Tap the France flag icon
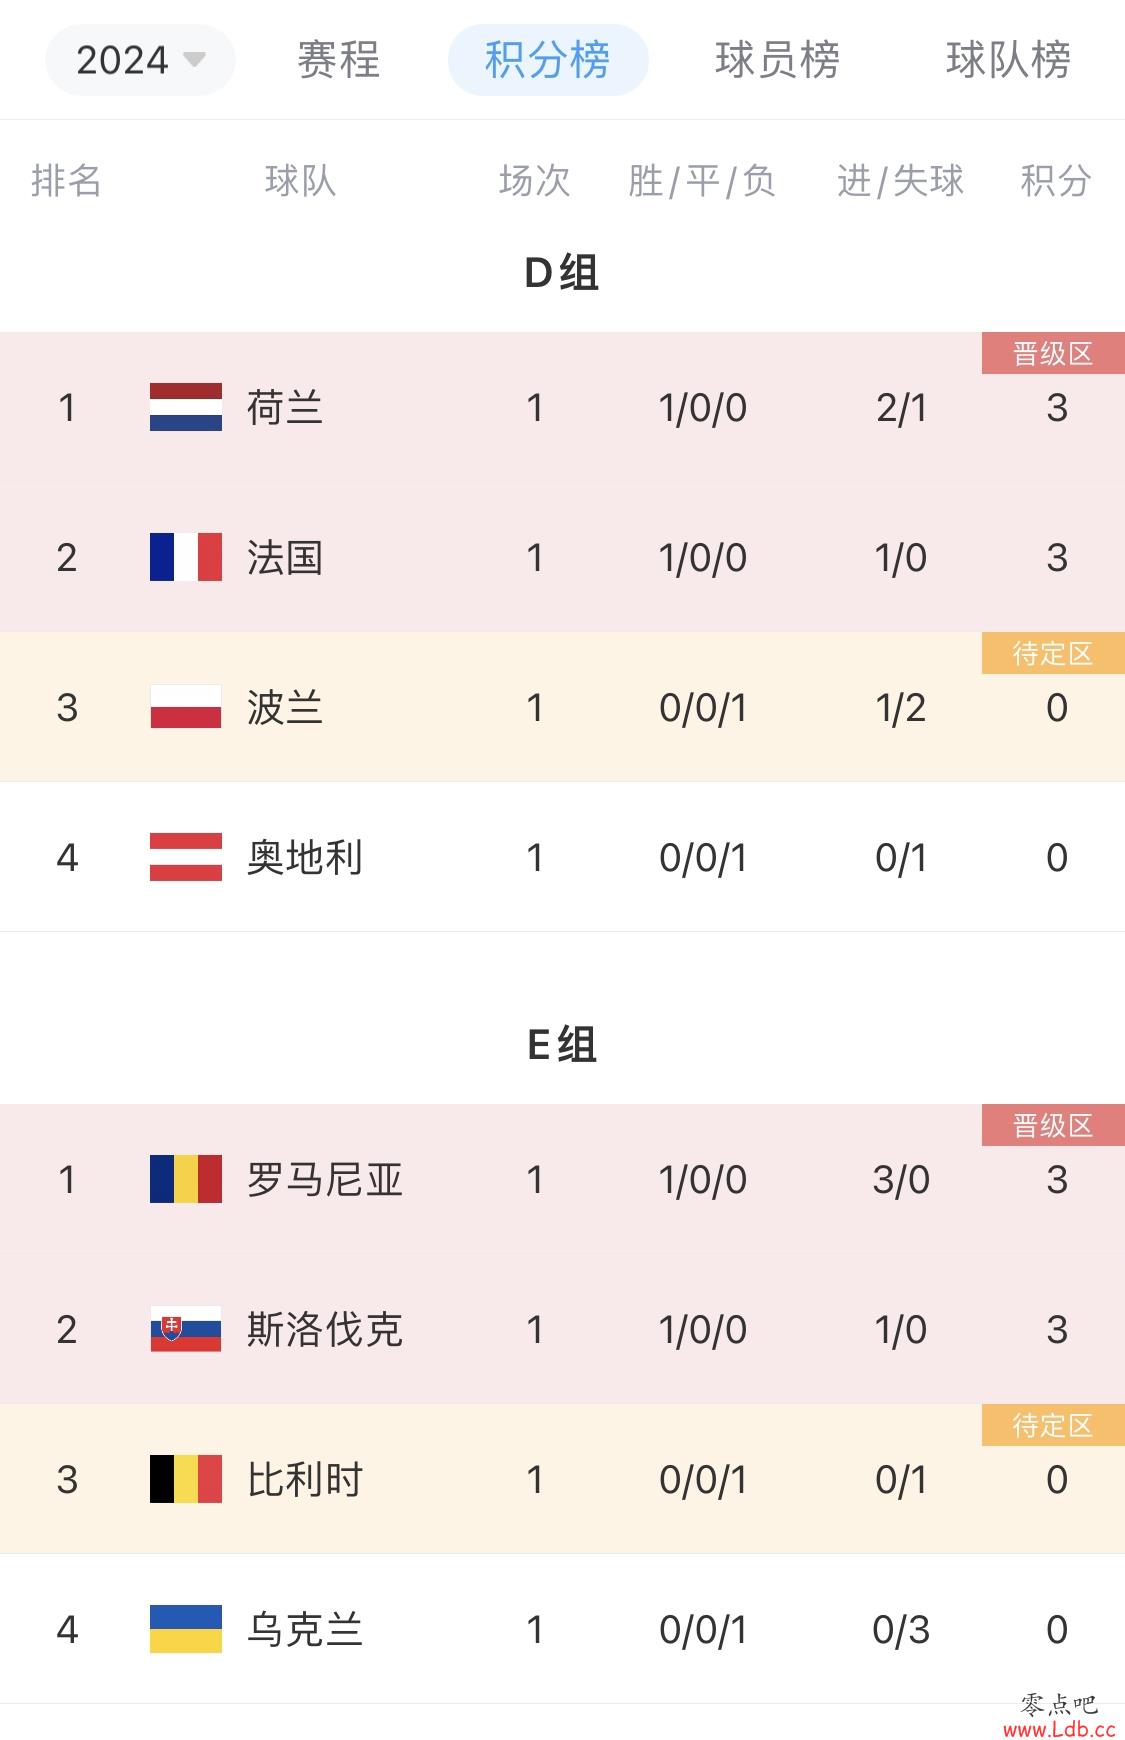This screenshot has height=1740, width=1125. pos(186,557)
